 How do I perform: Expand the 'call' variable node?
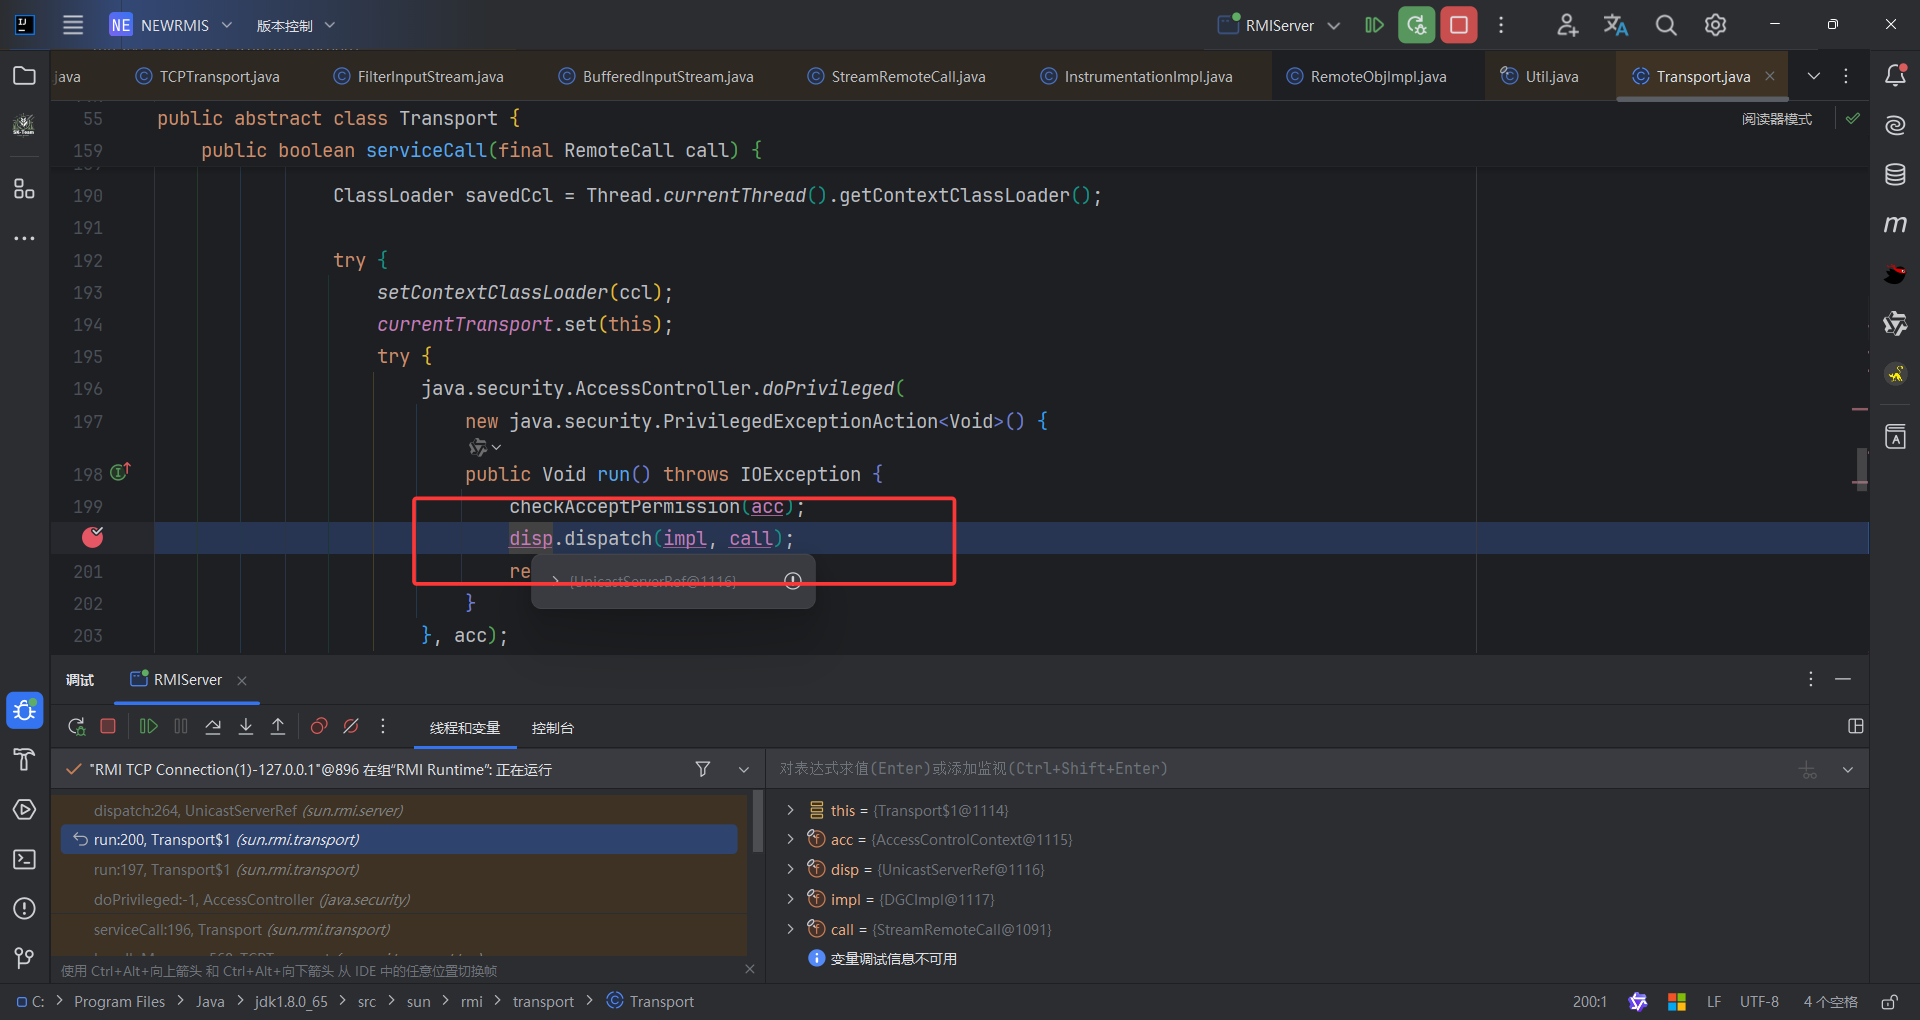[790, 929]
